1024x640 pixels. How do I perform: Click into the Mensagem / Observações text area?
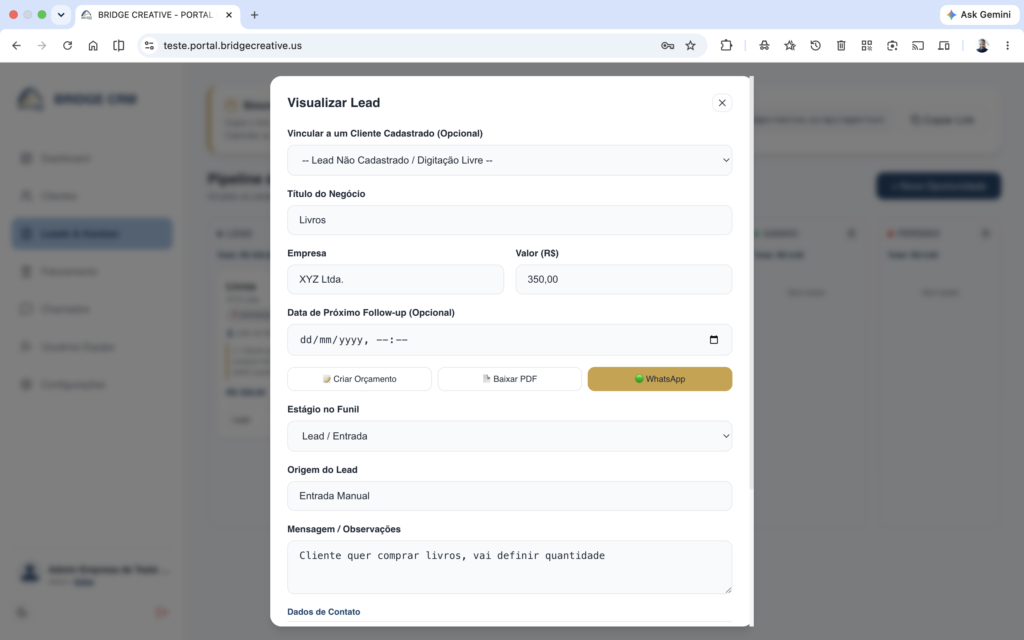click(x=509, y=567)
